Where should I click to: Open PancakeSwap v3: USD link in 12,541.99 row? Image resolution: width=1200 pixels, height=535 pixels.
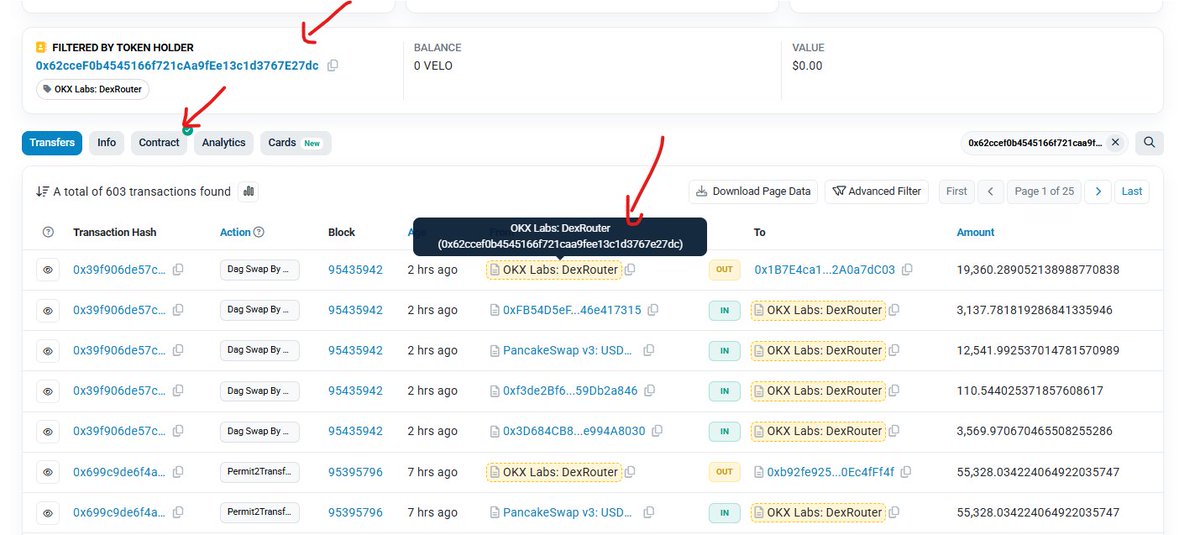(568, 351)
